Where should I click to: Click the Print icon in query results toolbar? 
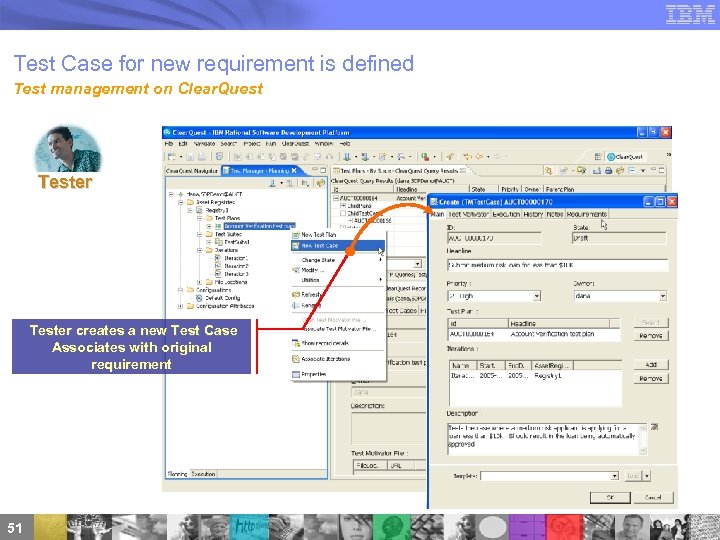(x=608, y=171)
